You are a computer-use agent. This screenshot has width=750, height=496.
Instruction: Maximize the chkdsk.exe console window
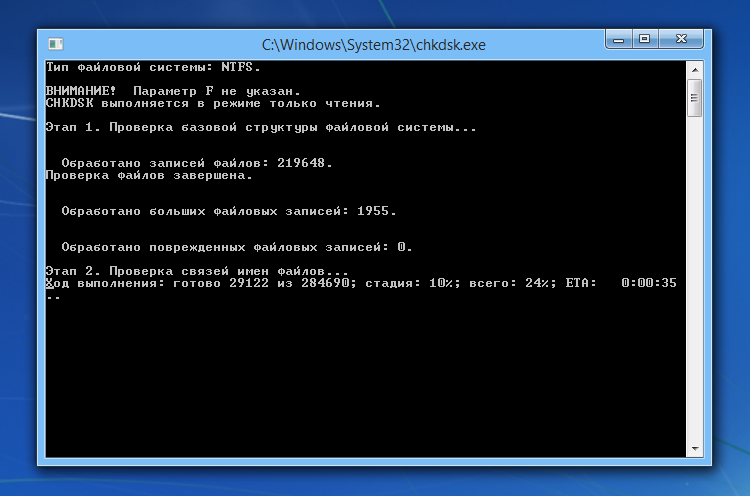[x=645, y=39]
